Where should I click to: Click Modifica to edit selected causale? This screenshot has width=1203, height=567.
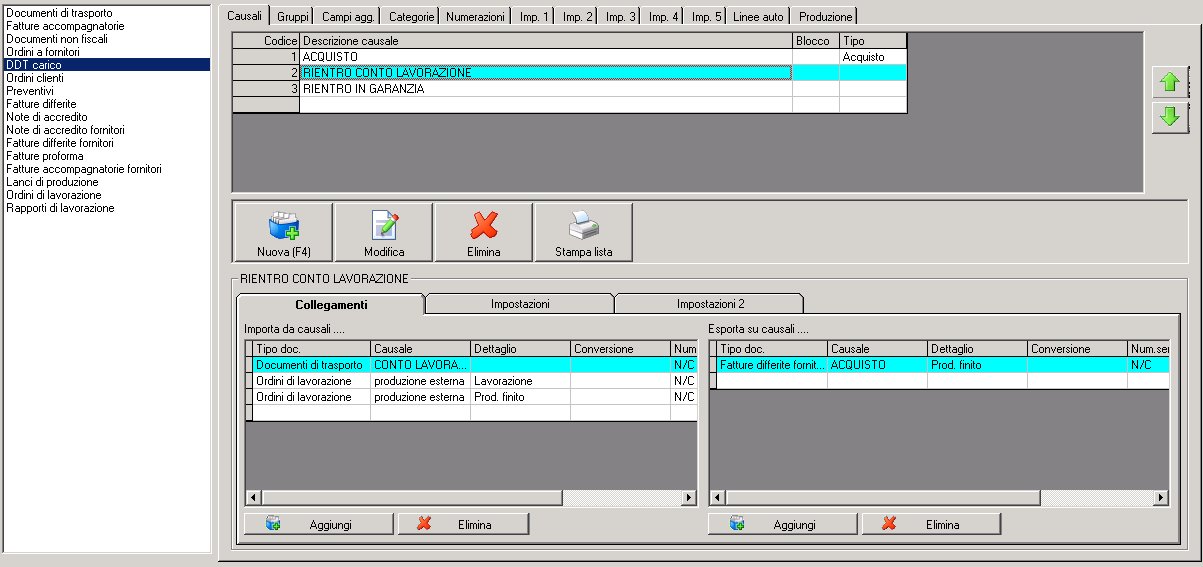[x=384, y=233]
